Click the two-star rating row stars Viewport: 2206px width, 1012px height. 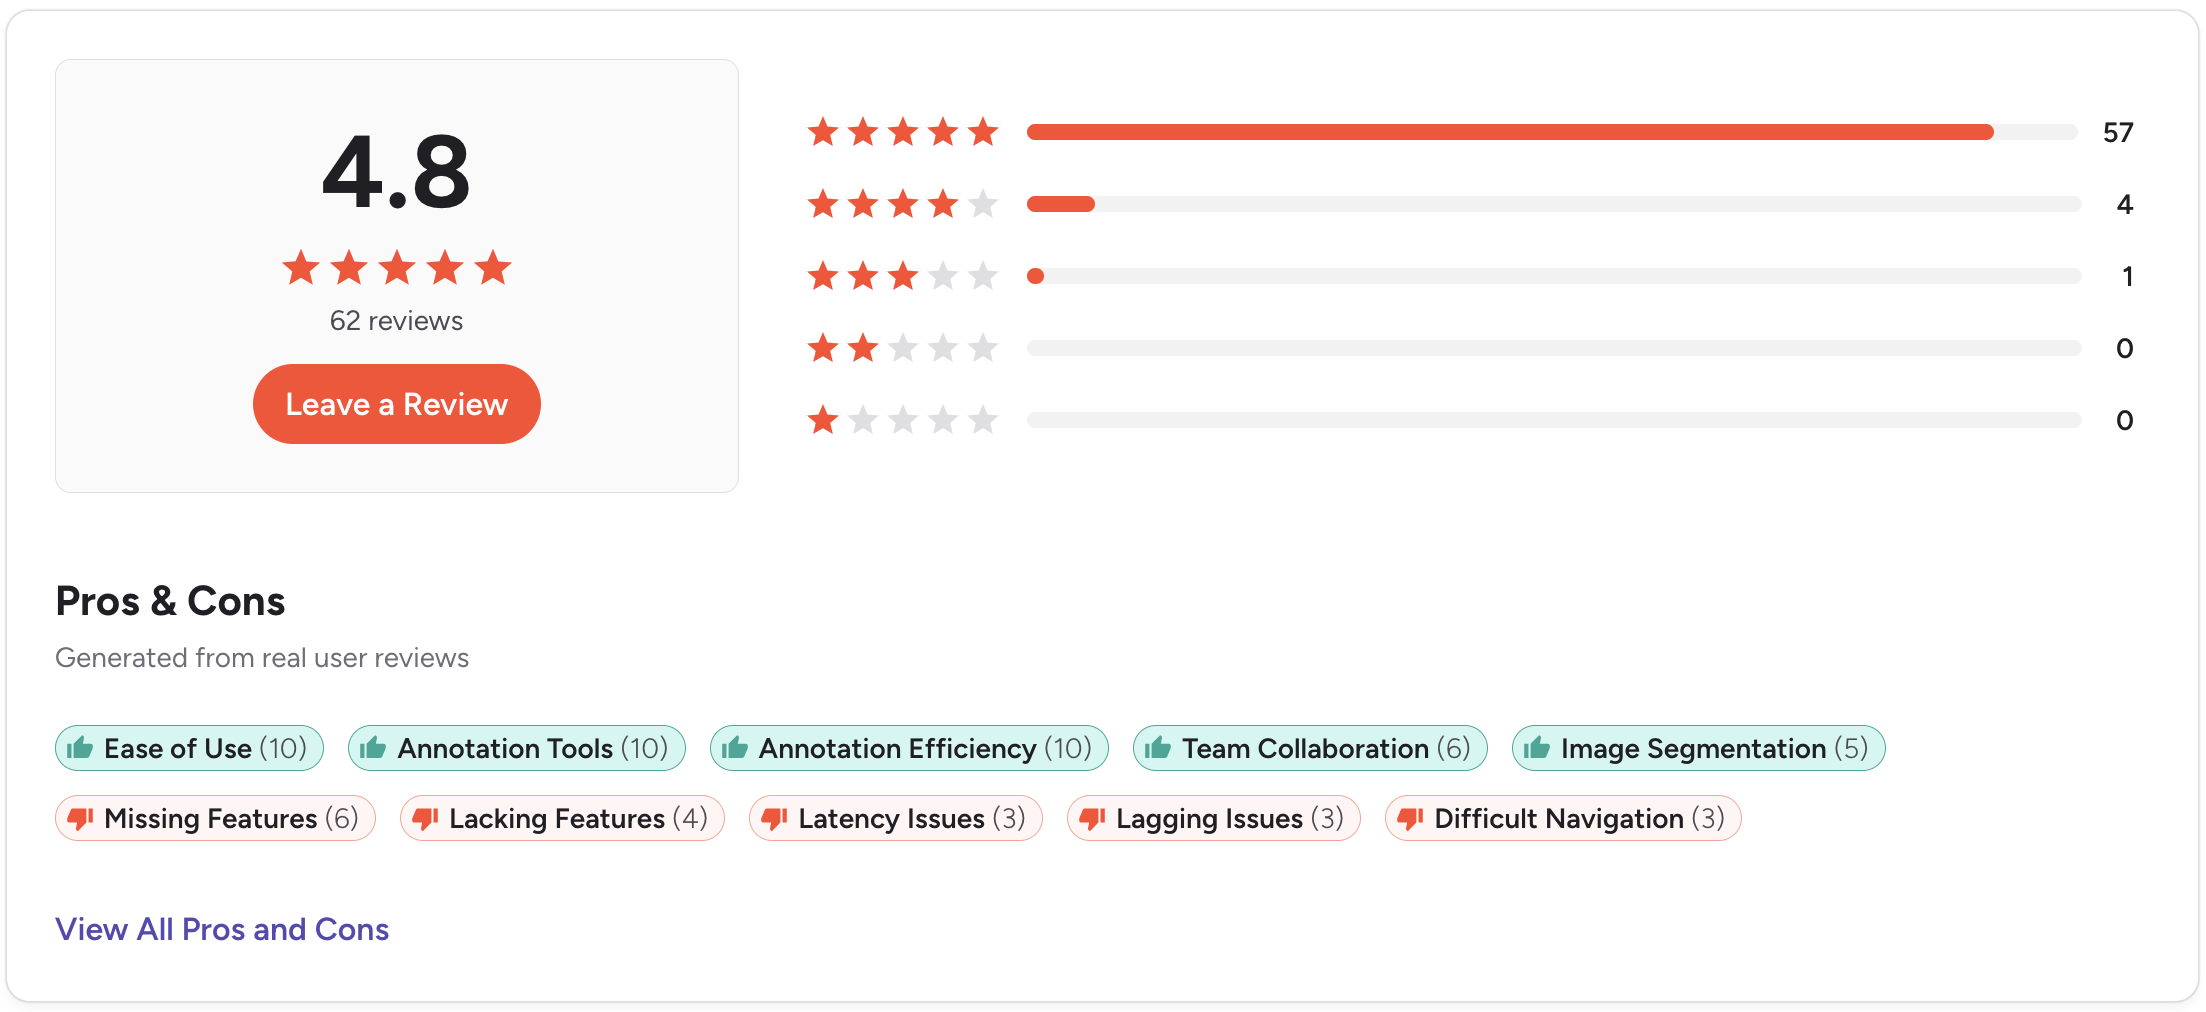pyautogui.click(x=902, y=348)
